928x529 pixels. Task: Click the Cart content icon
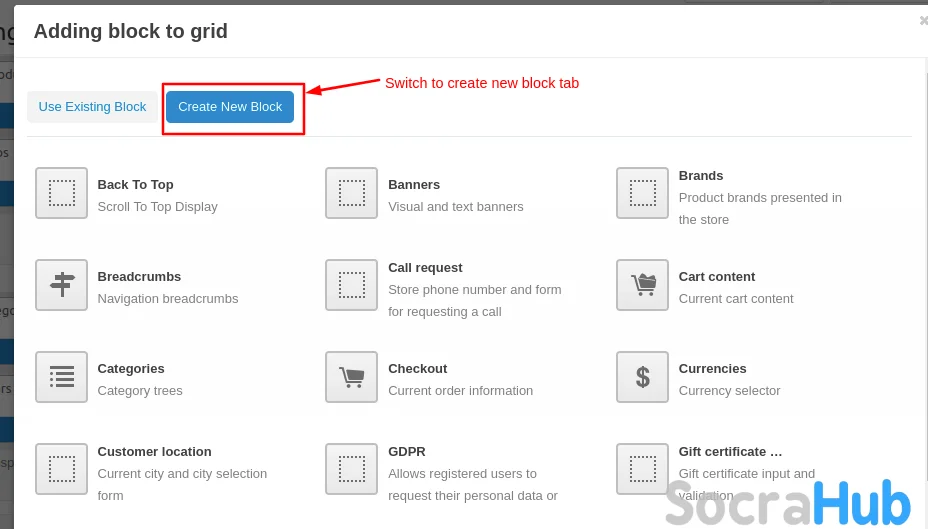[x=642, y=285]
